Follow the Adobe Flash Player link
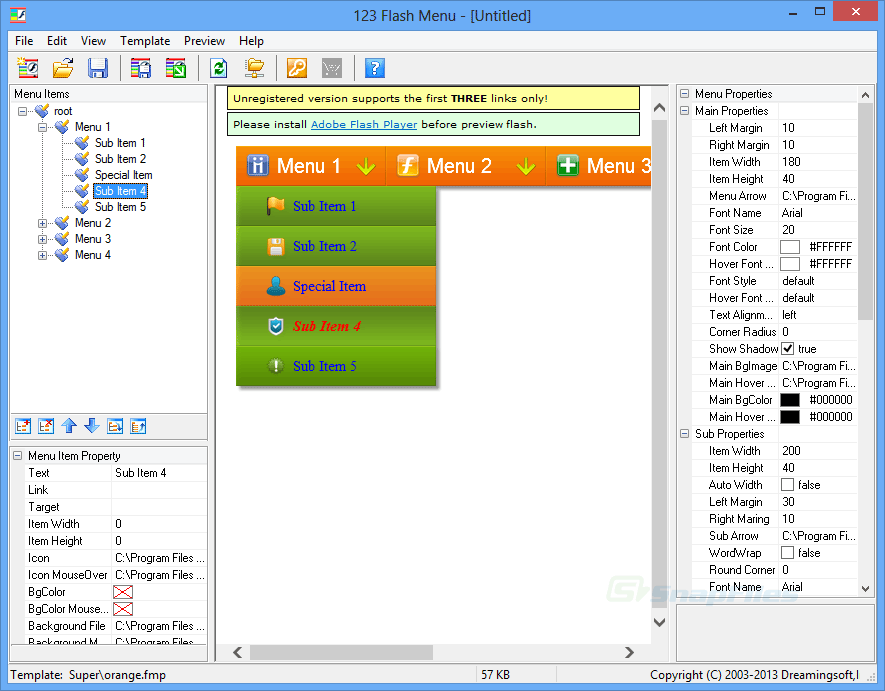This screenshot has width=885, height=691. pyautogui.click(x=364, y=124)
